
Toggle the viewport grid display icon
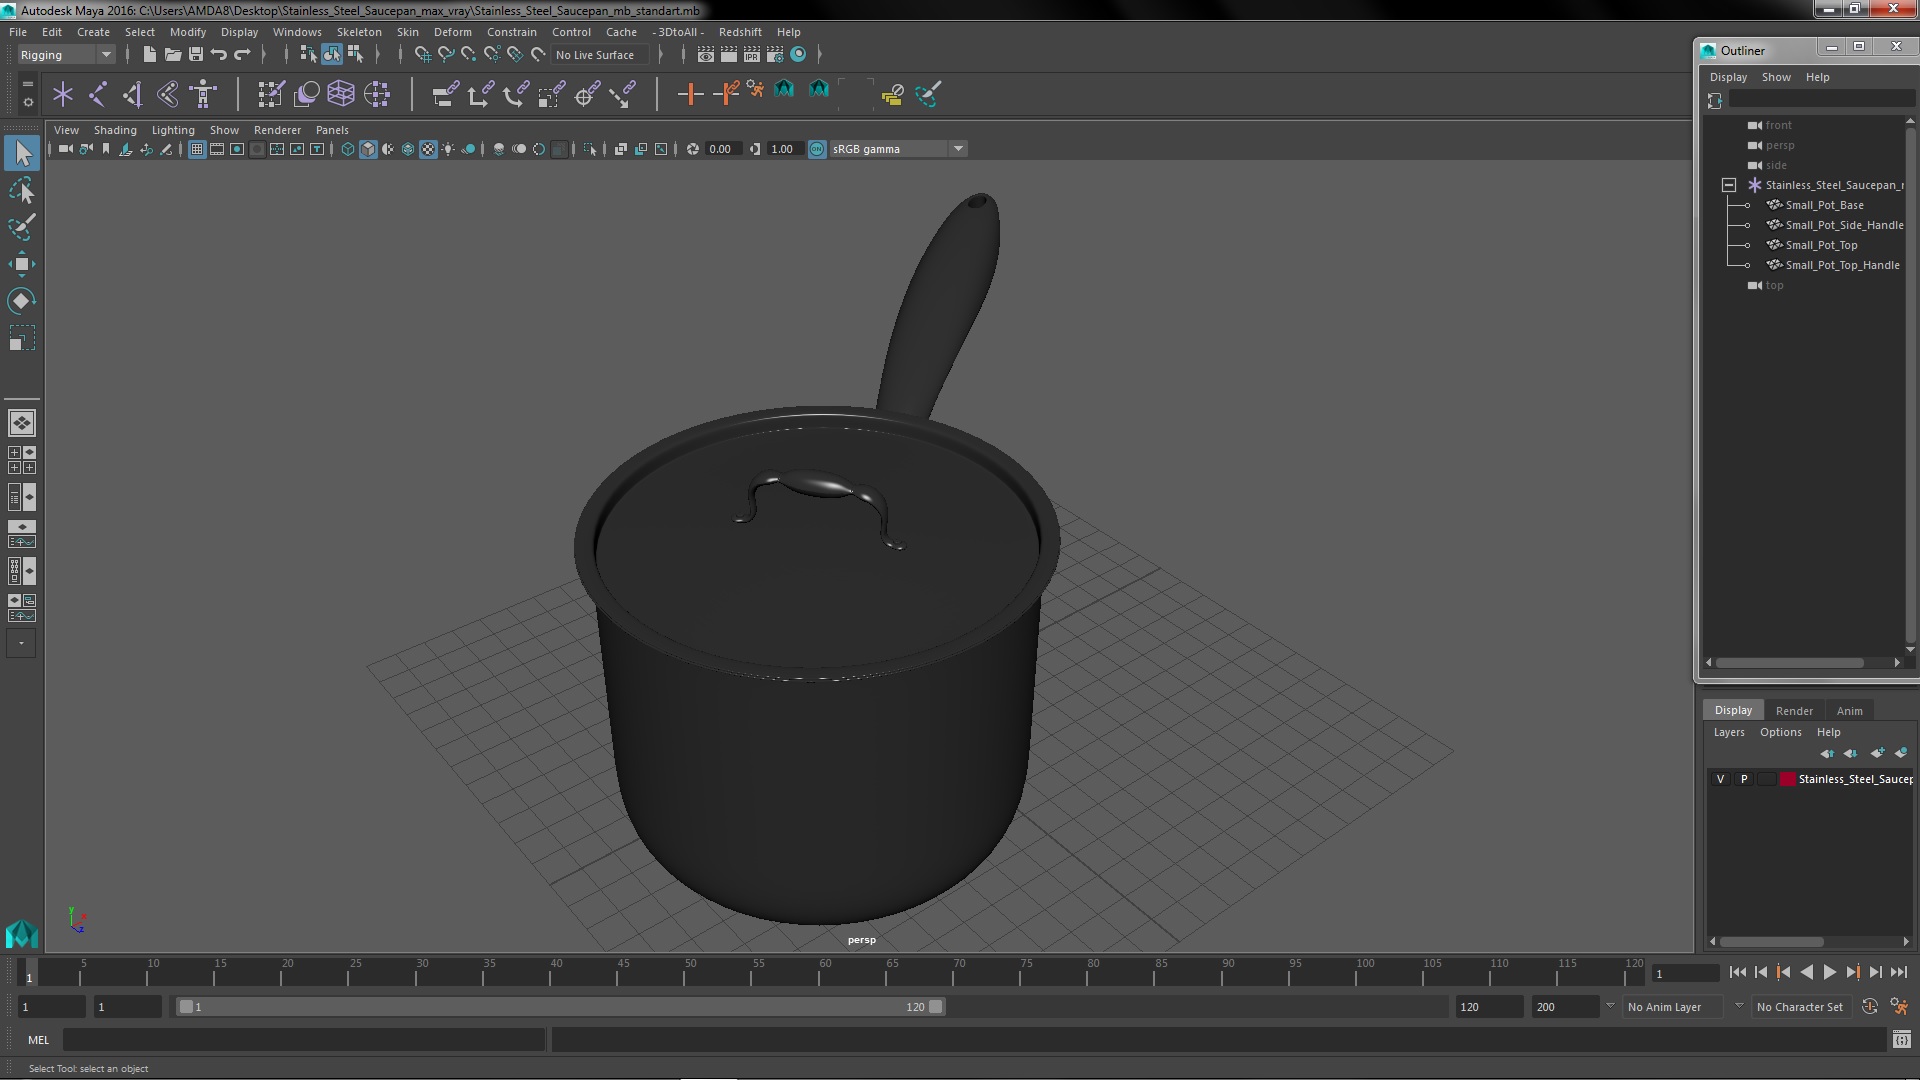[x=197, y=149]
